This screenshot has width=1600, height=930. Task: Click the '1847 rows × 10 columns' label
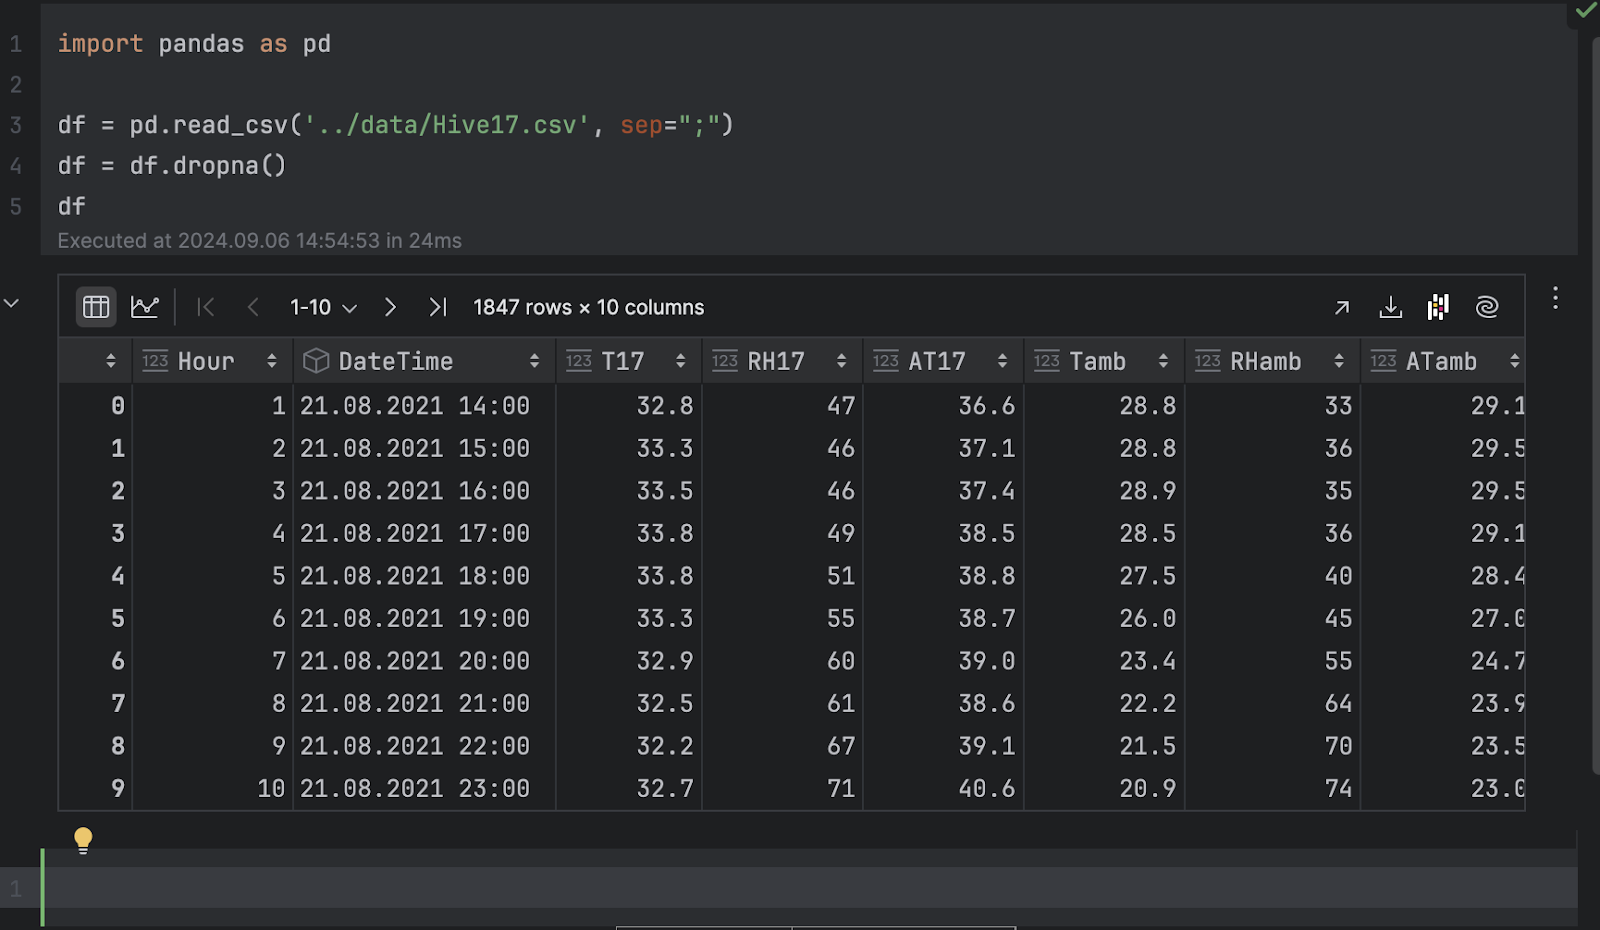tap(588, 307)
